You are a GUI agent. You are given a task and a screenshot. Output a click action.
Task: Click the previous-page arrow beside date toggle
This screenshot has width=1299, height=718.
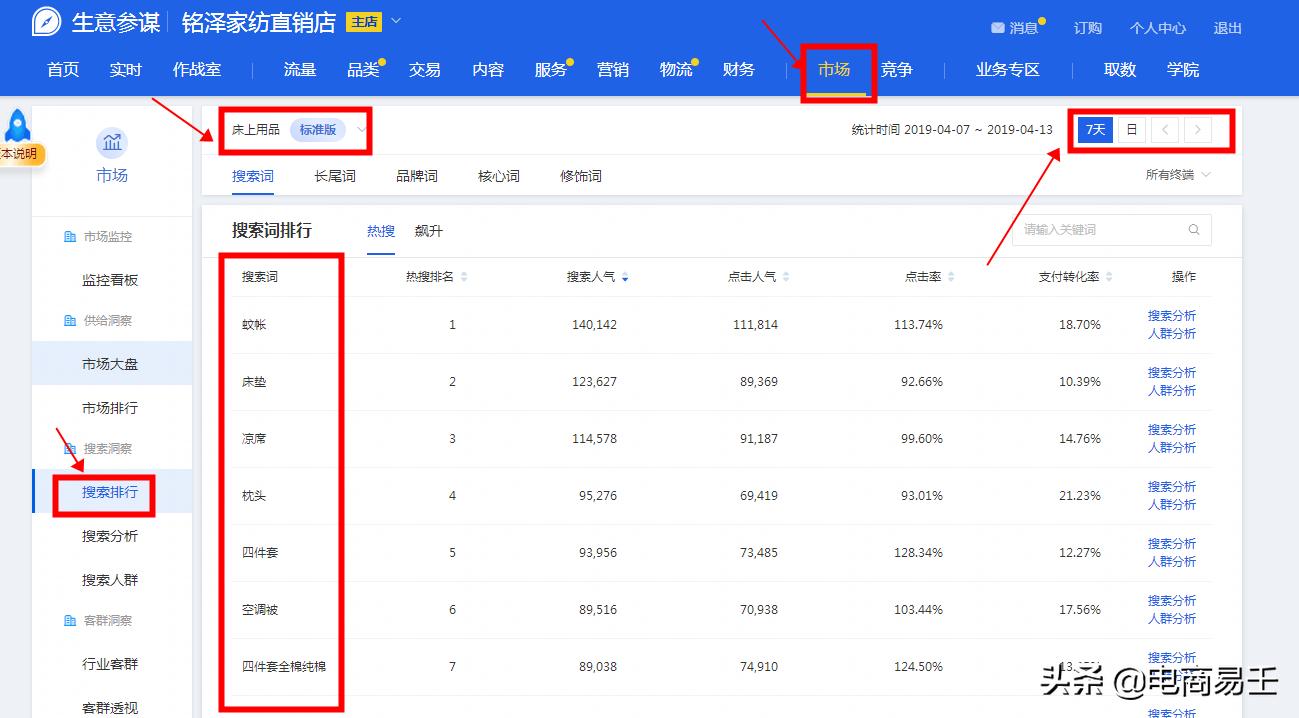click(1166, 130)
